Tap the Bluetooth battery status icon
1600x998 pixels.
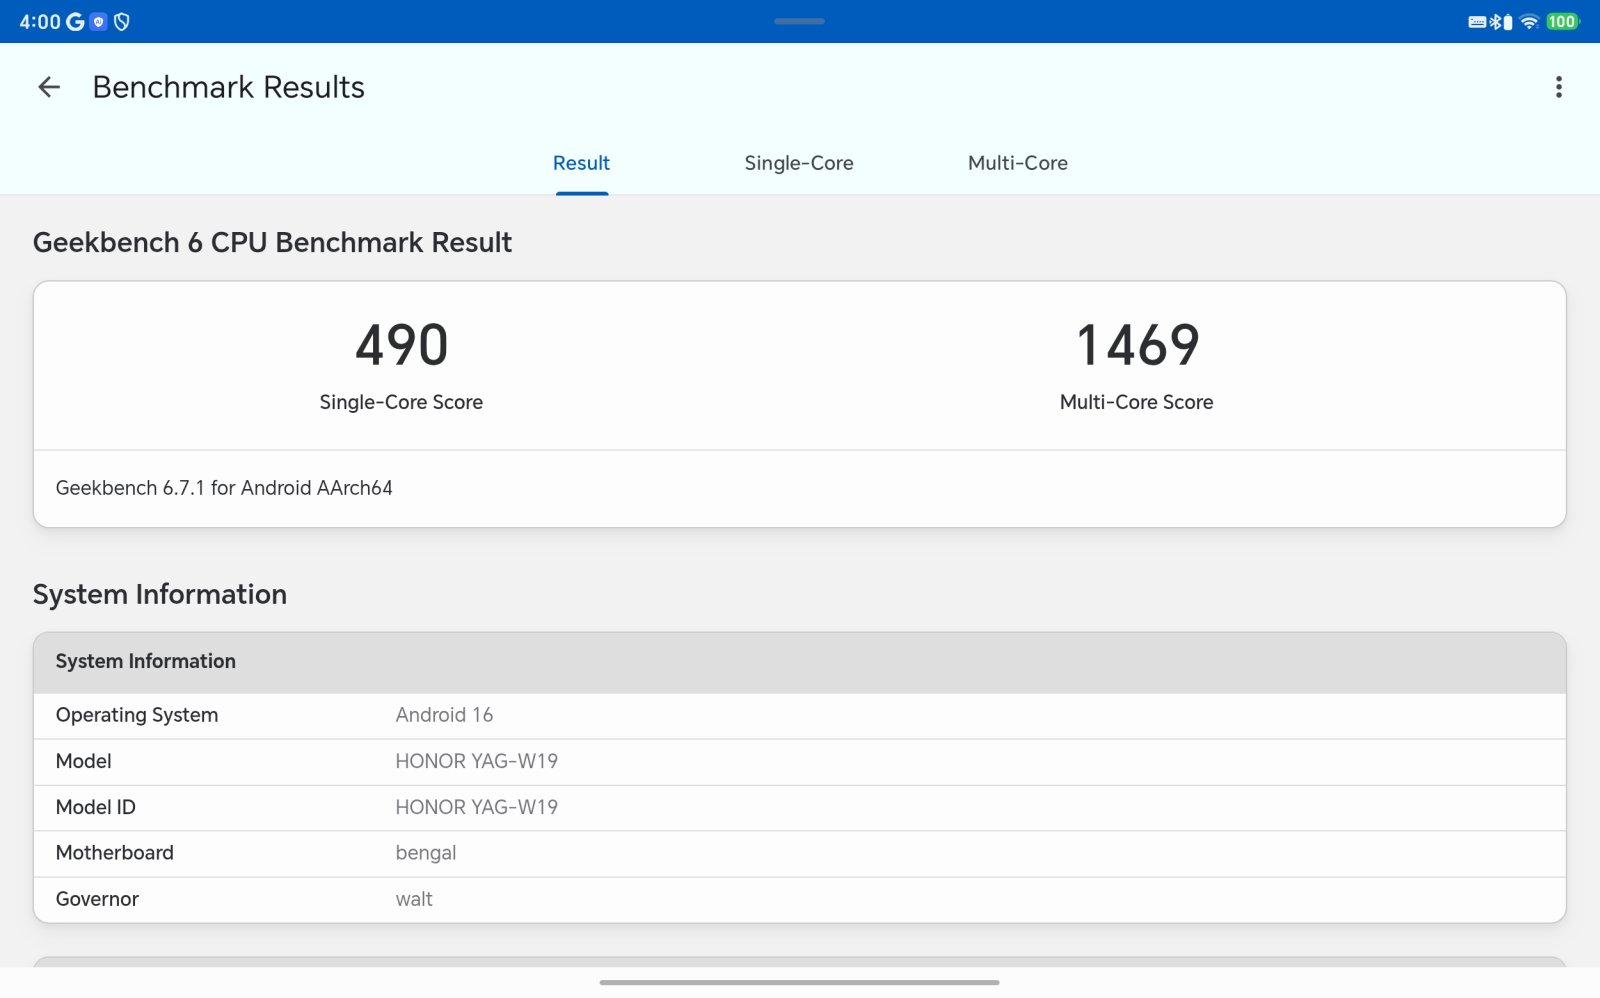pos(1501,21)
